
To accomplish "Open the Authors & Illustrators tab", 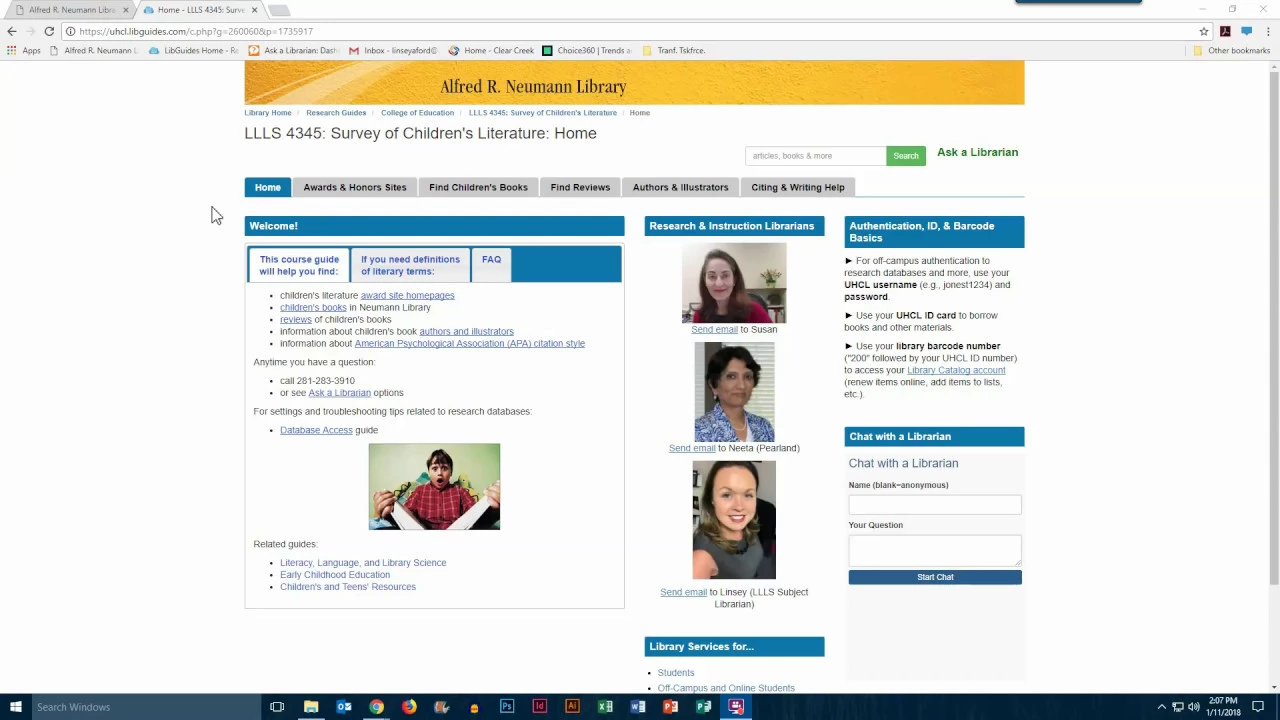I will point(680,187).
